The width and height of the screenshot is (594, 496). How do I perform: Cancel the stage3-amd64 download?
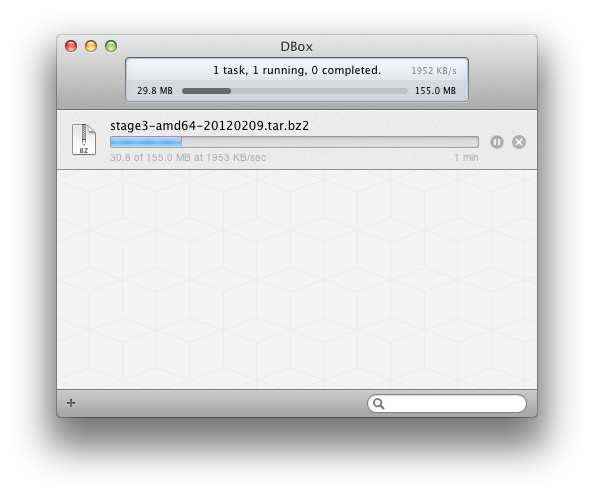519,142
